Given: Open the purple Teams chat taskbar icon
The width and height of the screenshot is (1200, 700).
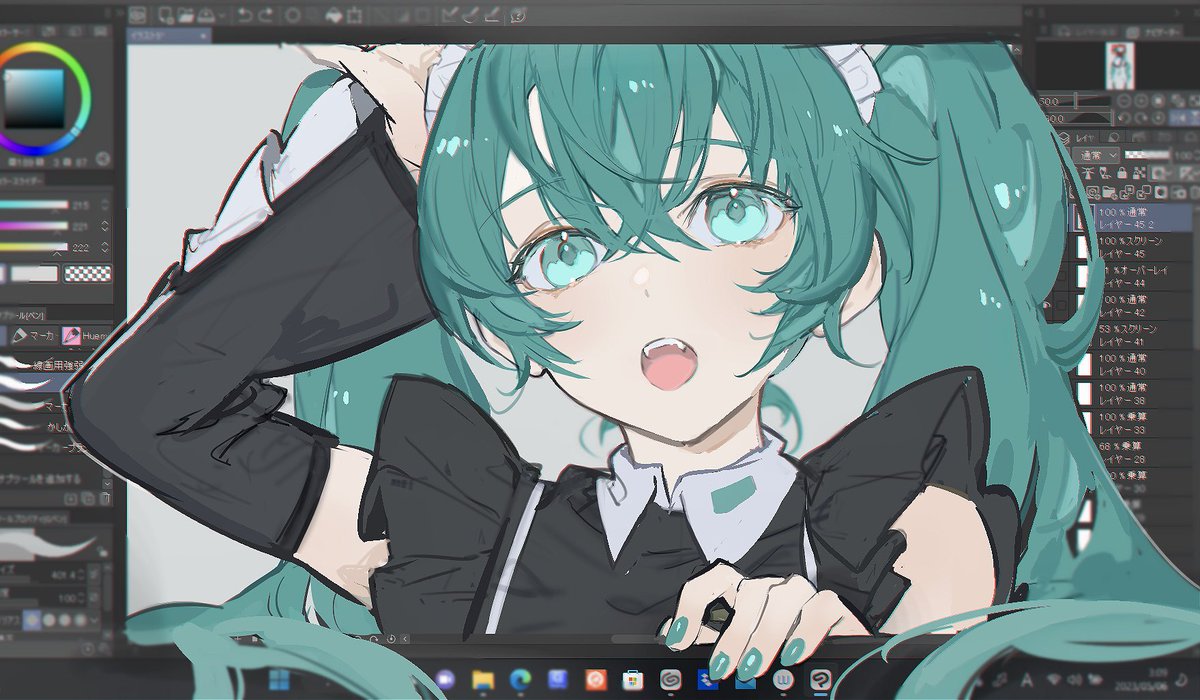Looking at the screenshot, I should tap(445, 681).
